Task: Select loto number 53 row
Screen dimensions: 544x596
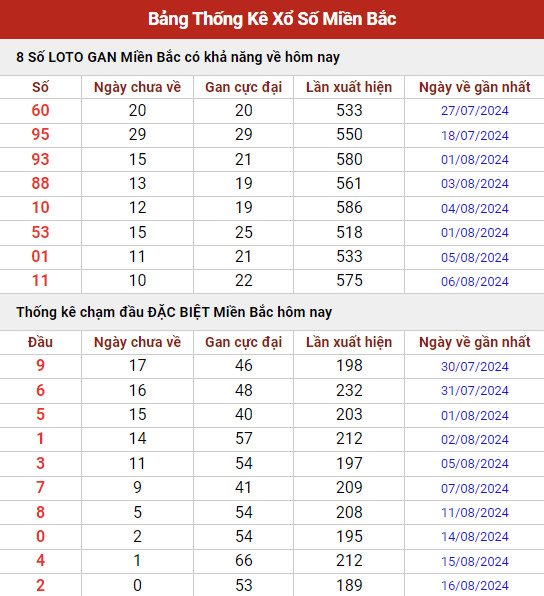Action: 272,233
